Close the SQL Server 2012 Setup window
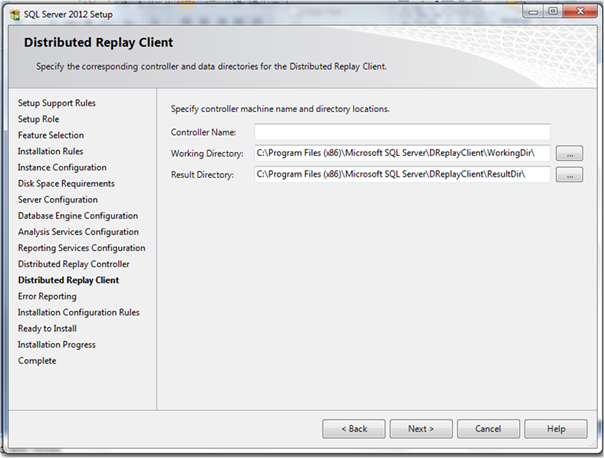Image resolution: width=604 pixels, height=458 pixels. tap(580, 12)
